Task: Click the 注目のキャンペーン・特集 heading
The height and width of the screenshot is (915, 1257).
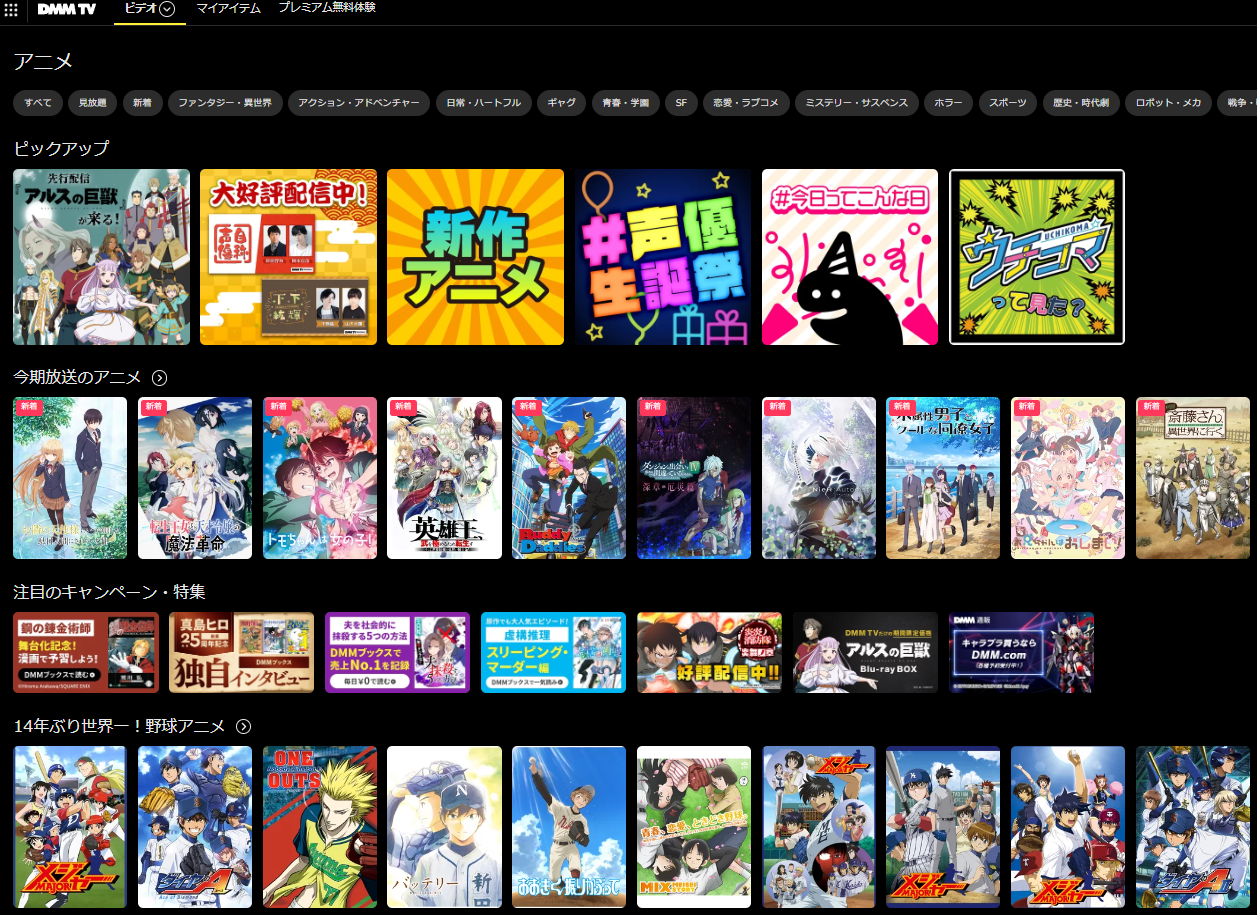Action: coord(109,592)
